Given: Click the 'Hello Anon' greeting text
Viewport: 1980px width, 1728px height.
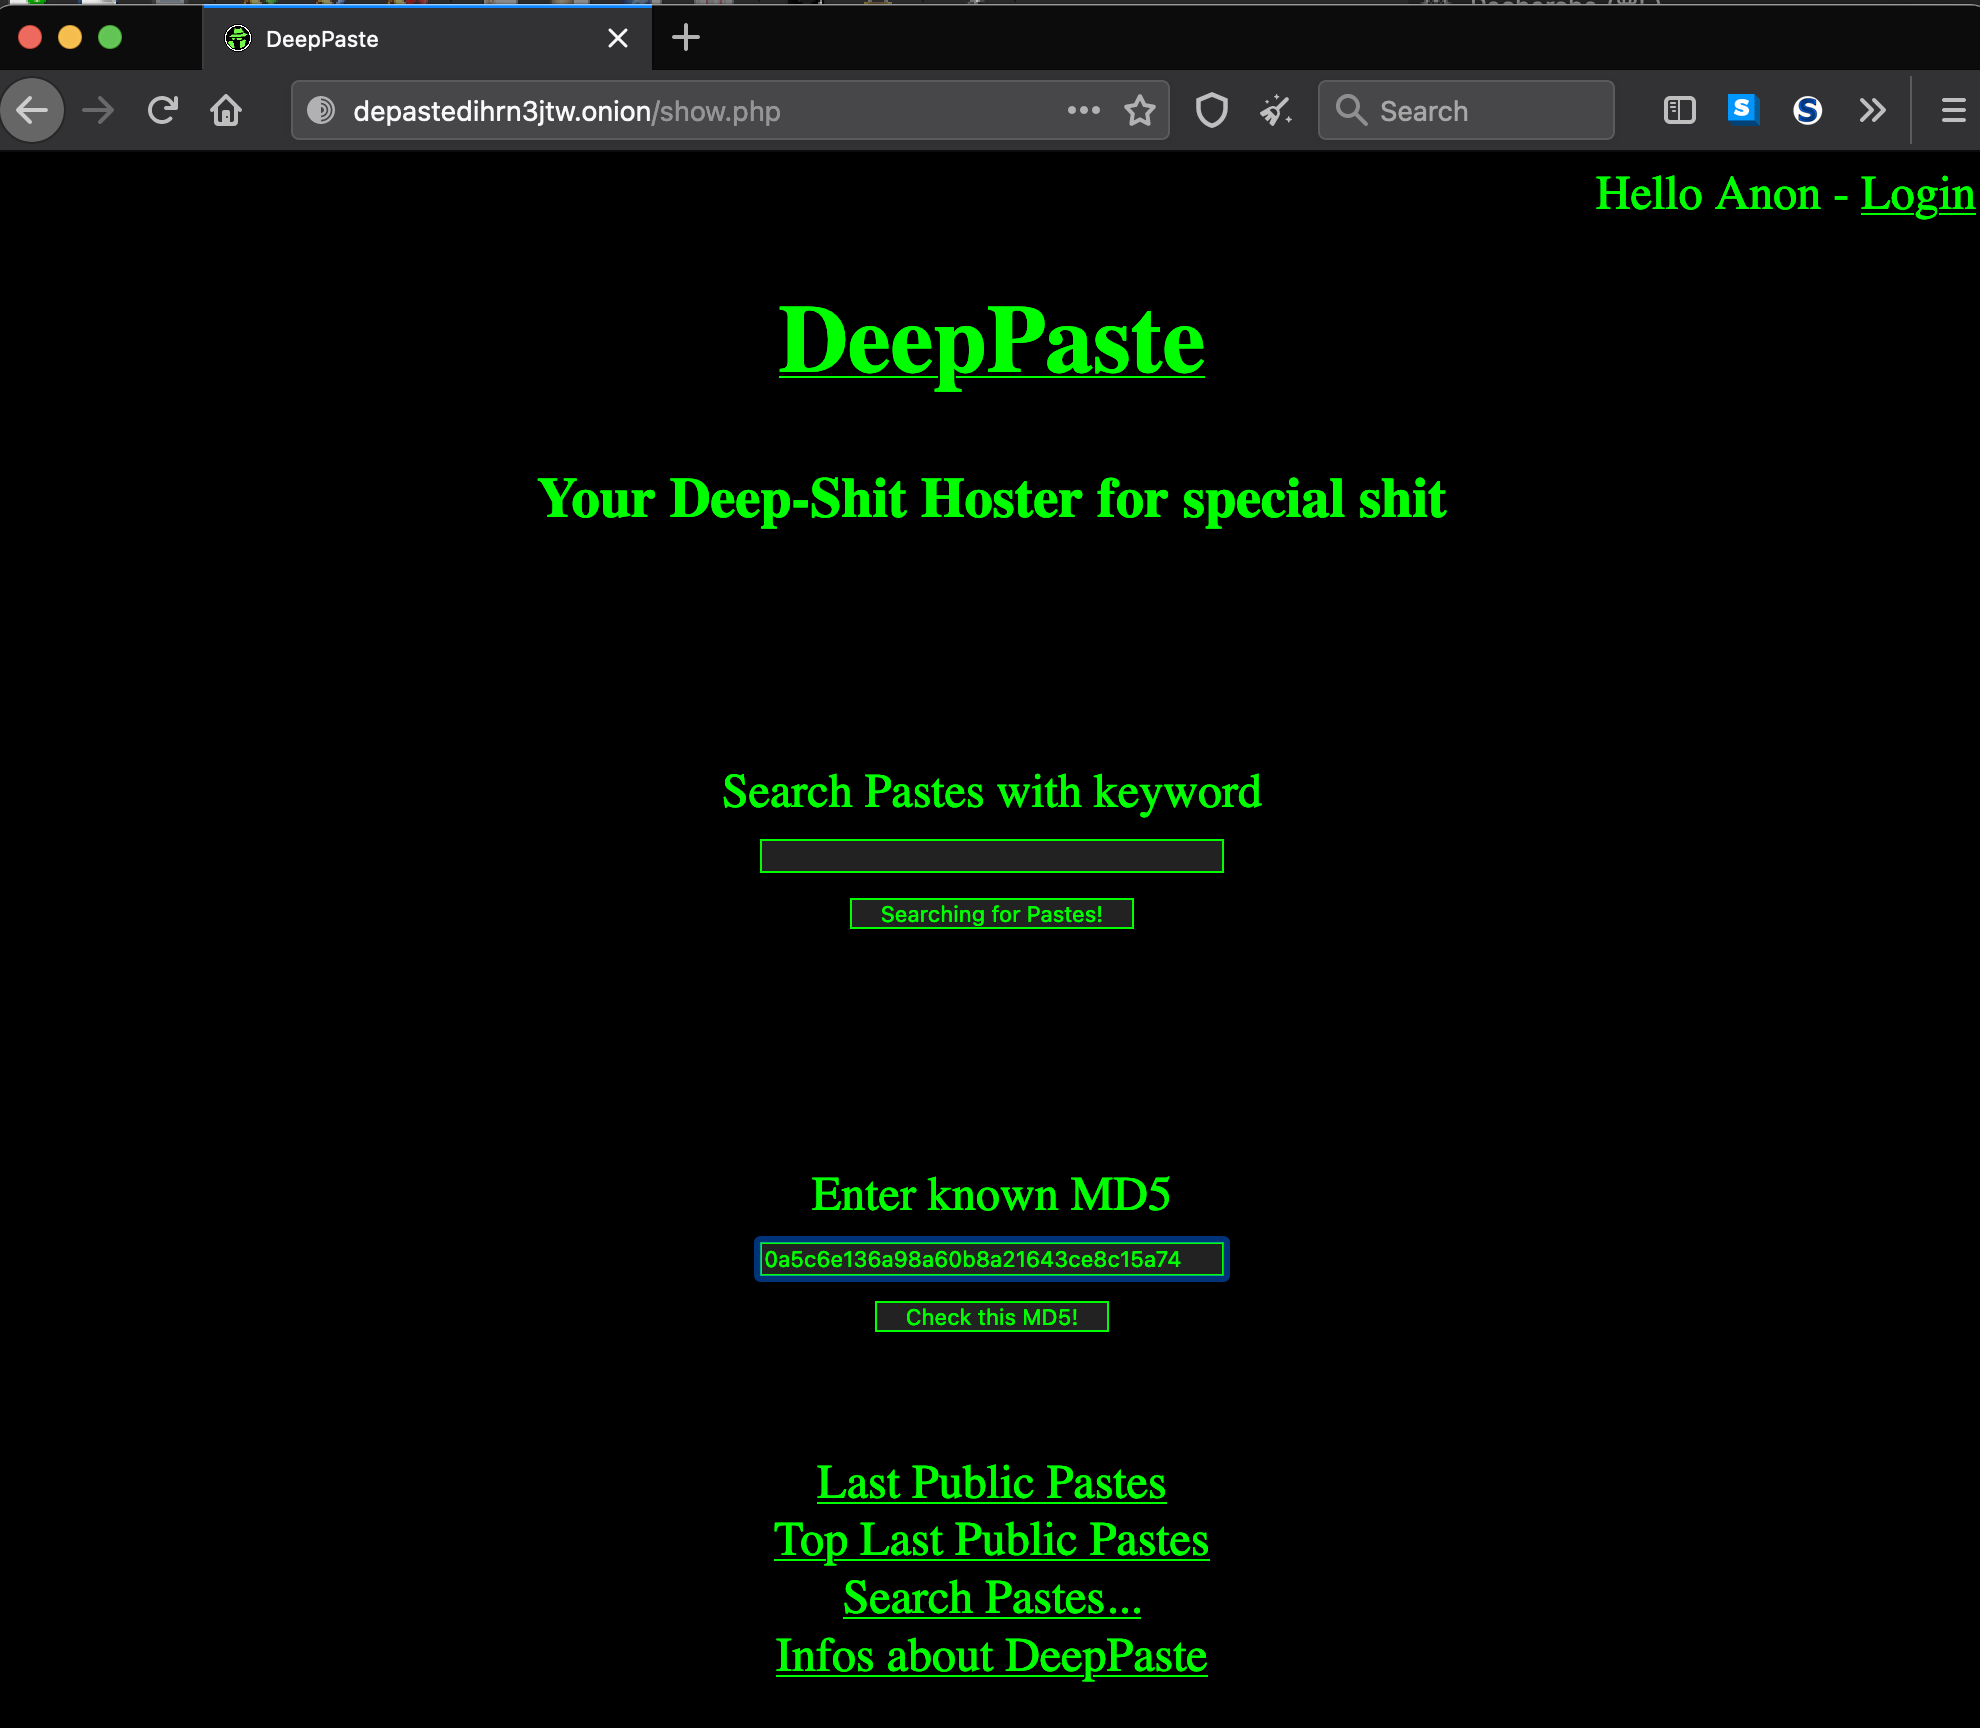Looking at the screenshot, I should (x=1708, y=194).
